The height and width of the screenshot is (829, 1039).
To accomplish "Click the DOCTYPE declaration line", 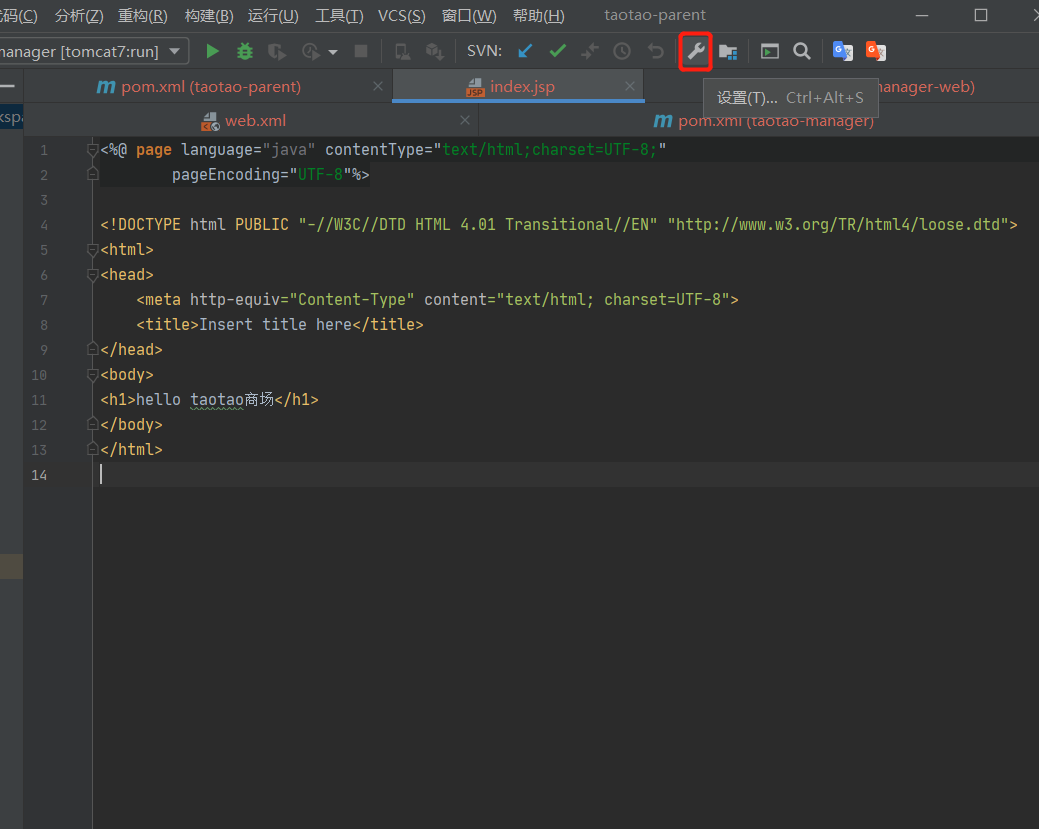I will pos(559,225).
